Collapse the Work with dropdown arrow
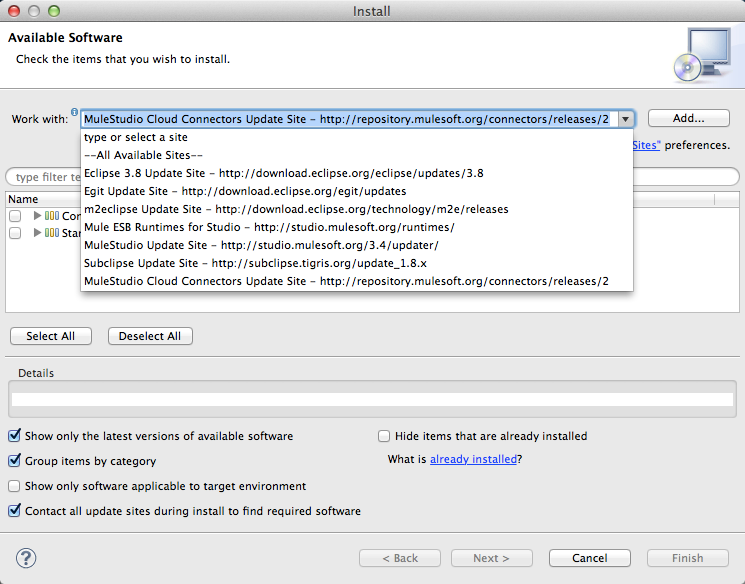Screen dimensions: 745x584 (x=626, y=119)
